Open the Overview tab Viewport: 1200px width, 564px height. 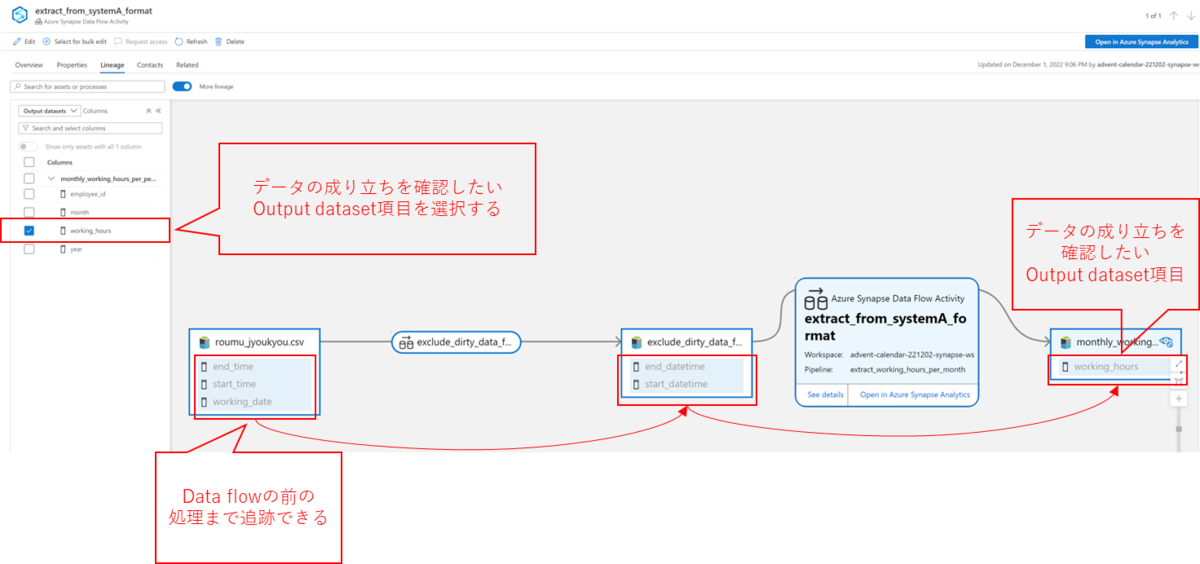click(x=29, y=65)
